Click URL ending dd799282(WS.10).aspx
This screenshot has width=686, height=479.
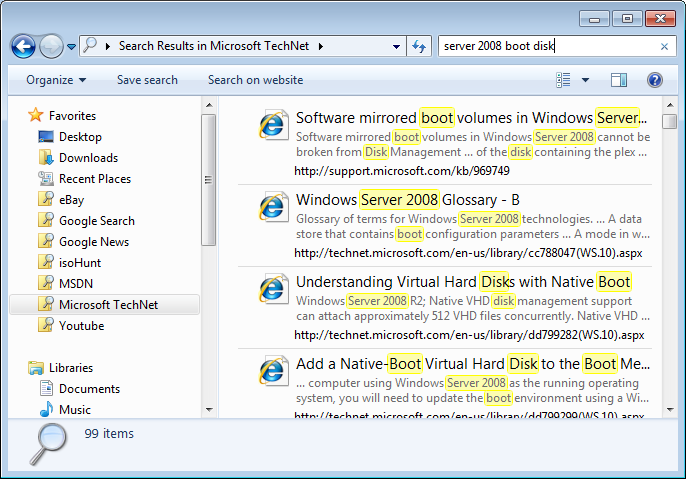pyautogui.click(x=469, y=335)
